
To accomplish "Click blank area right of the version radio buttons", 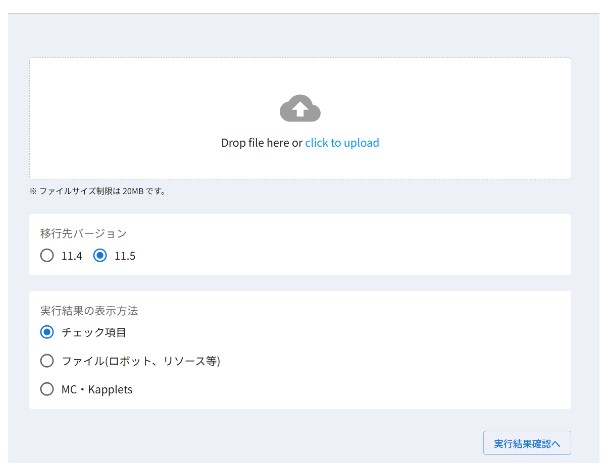I will point(350,256).
